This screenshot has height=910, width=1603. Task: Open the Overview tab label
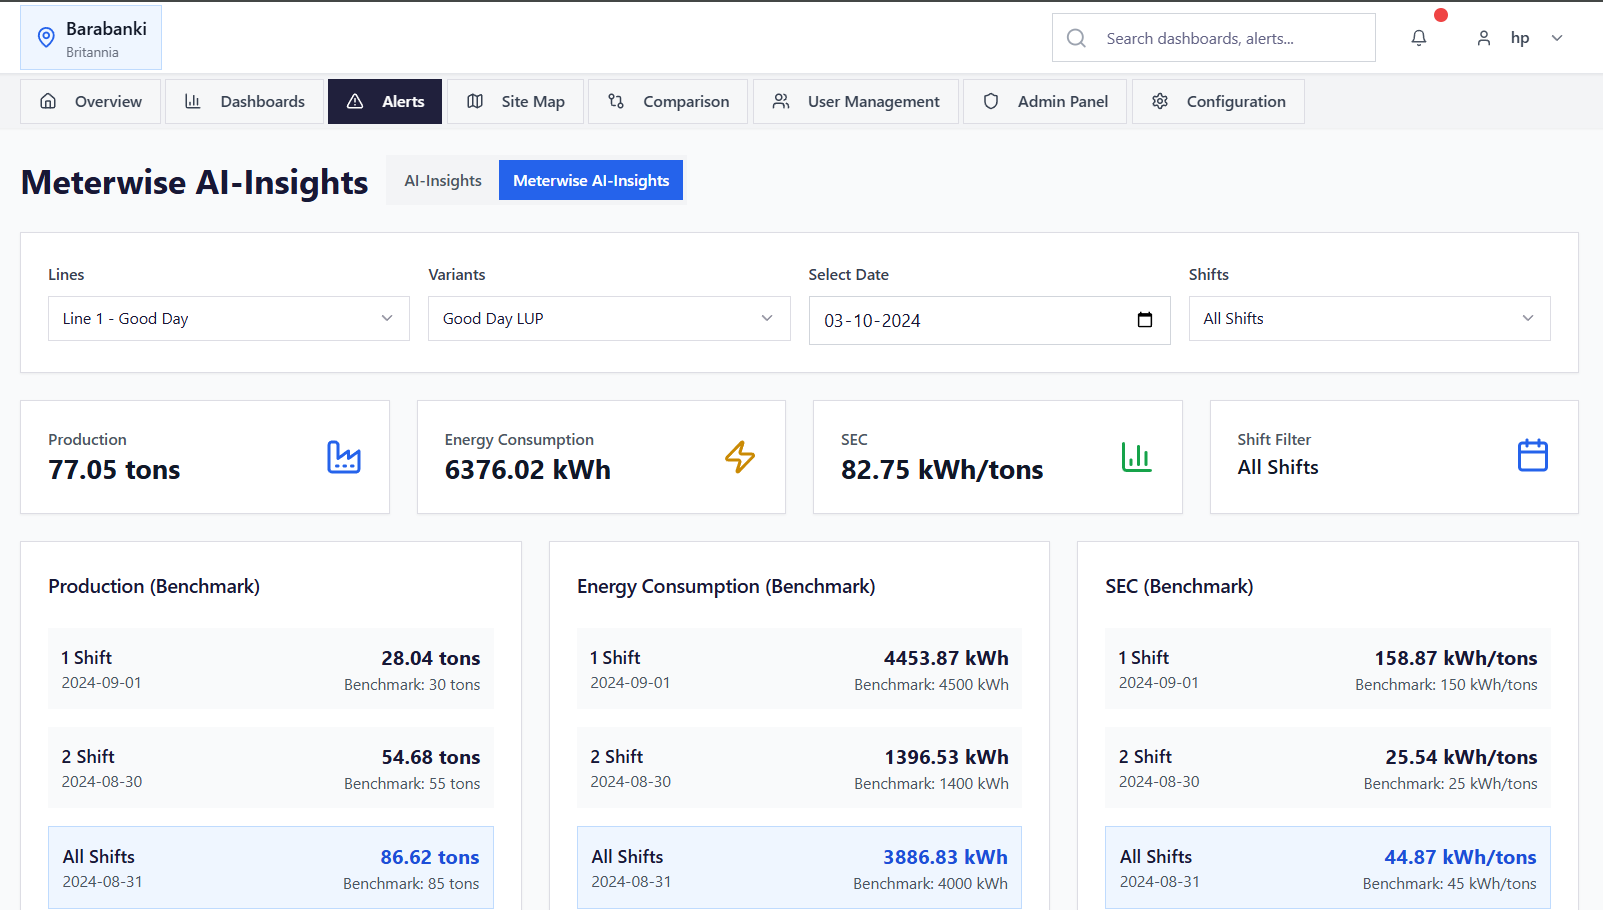[x=108, y=101]
